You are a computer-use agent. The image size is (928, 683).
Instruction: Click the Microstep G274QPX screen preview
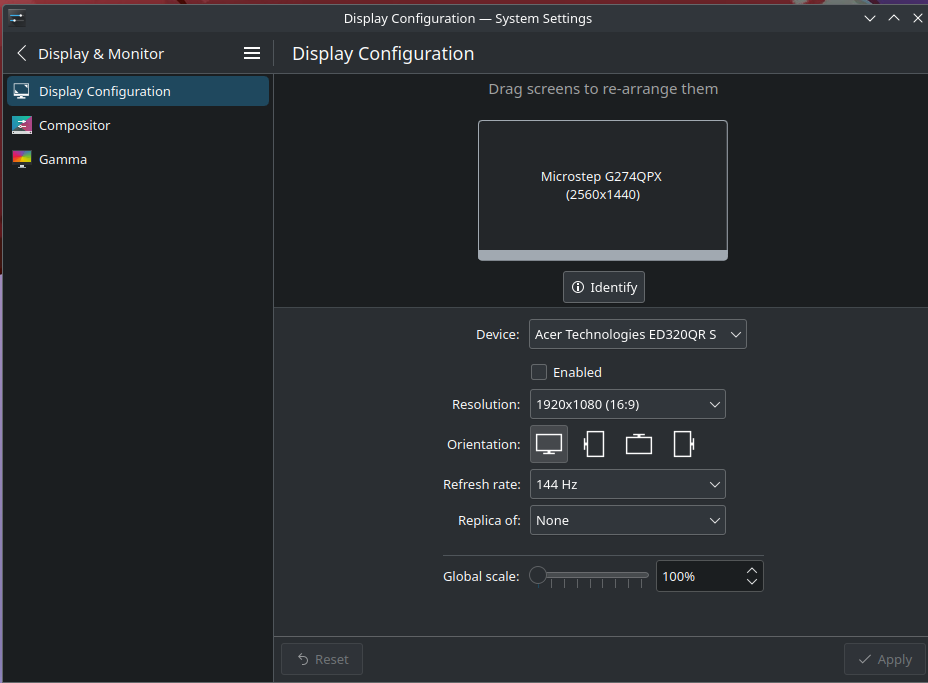(602, 186)
